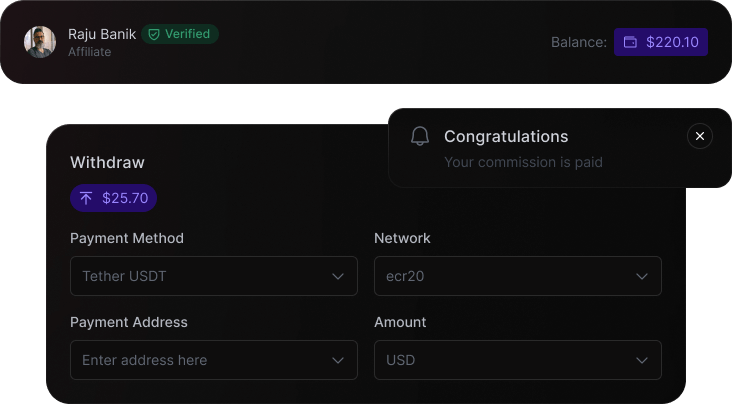The width and height of the screenshot is (732, 404).
Task: Click the Payment Address input field
Action: [200, 360]
